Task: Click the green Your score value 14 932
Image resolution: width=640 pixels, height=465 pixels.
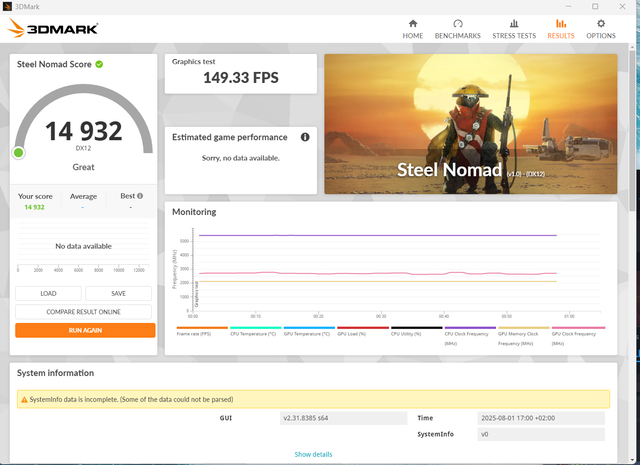Action: pos(34,207)
